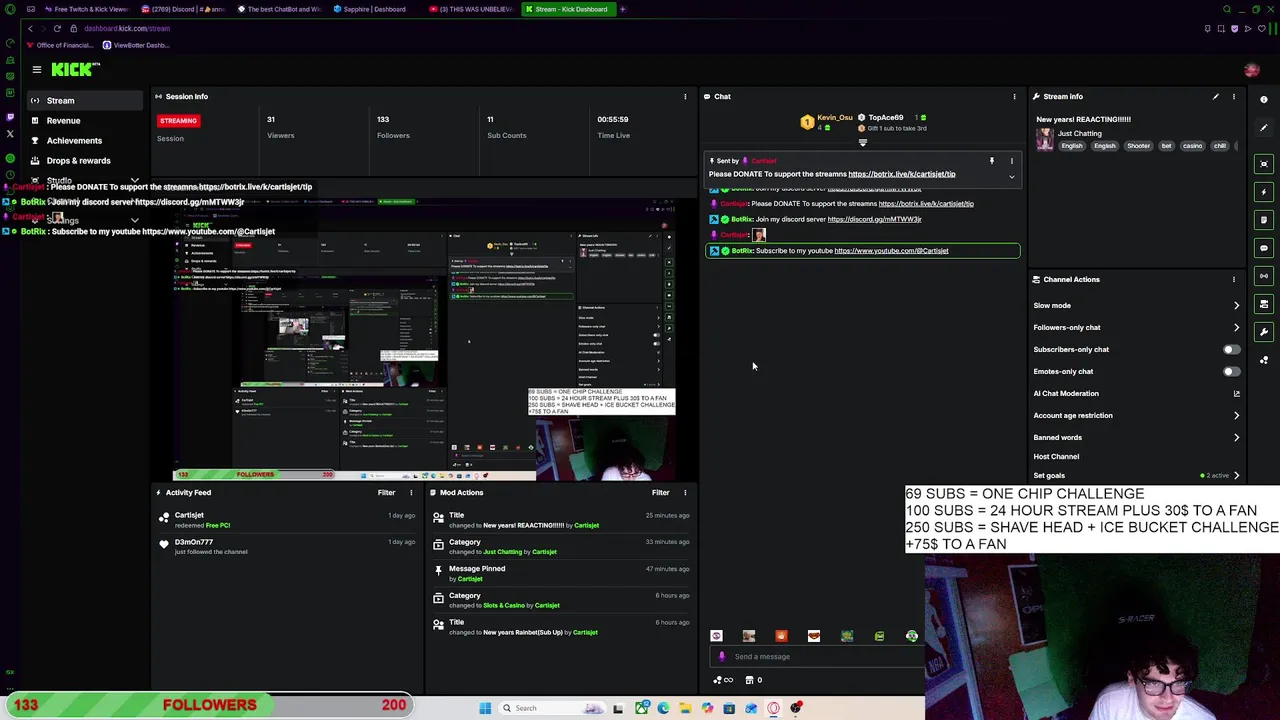1280x720 pixels.
Task: Open Mod Actions Filter dropdown
Action: (660, 493)
